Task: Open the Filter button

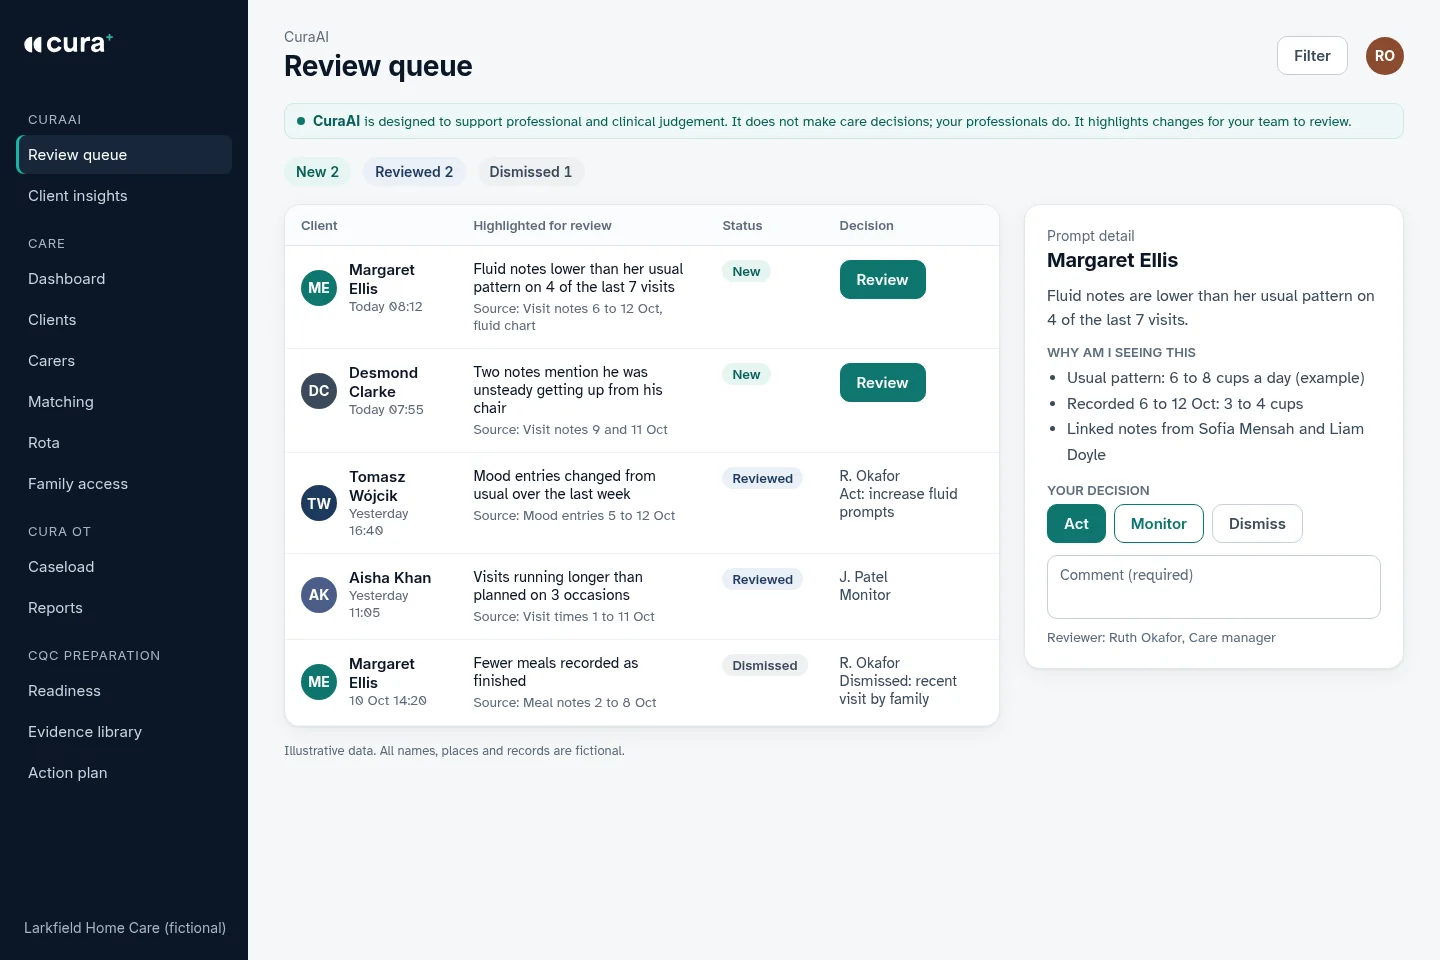Action: pos(1312,56)
